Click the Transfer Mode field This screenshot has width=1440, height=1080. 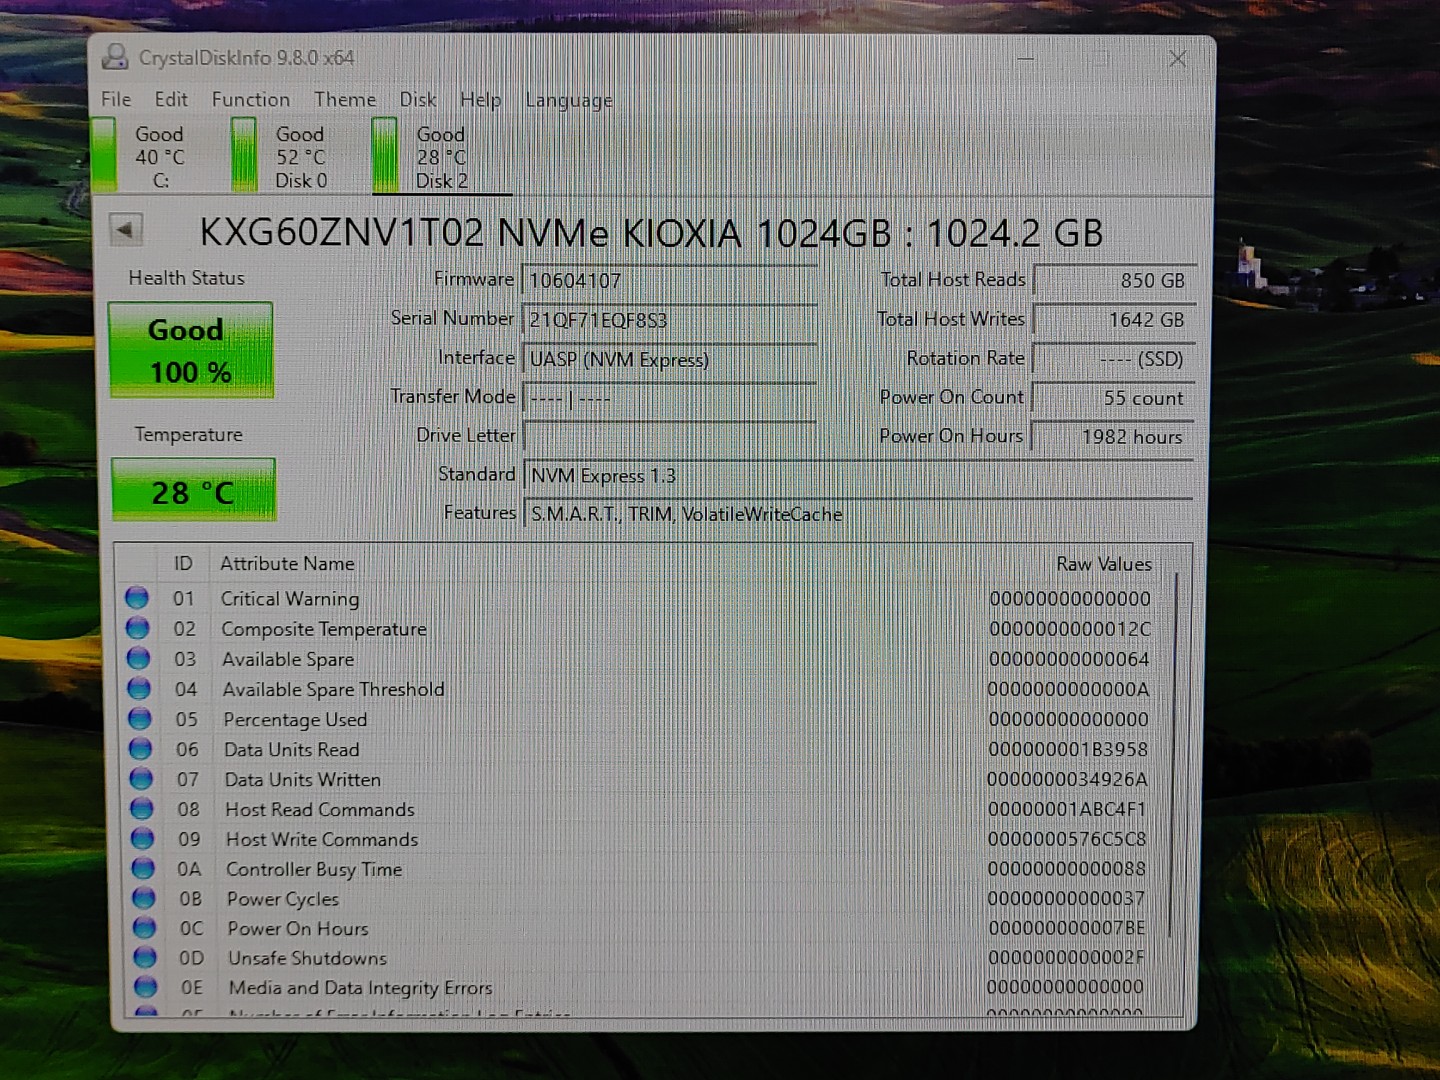(x=669, y=398)
